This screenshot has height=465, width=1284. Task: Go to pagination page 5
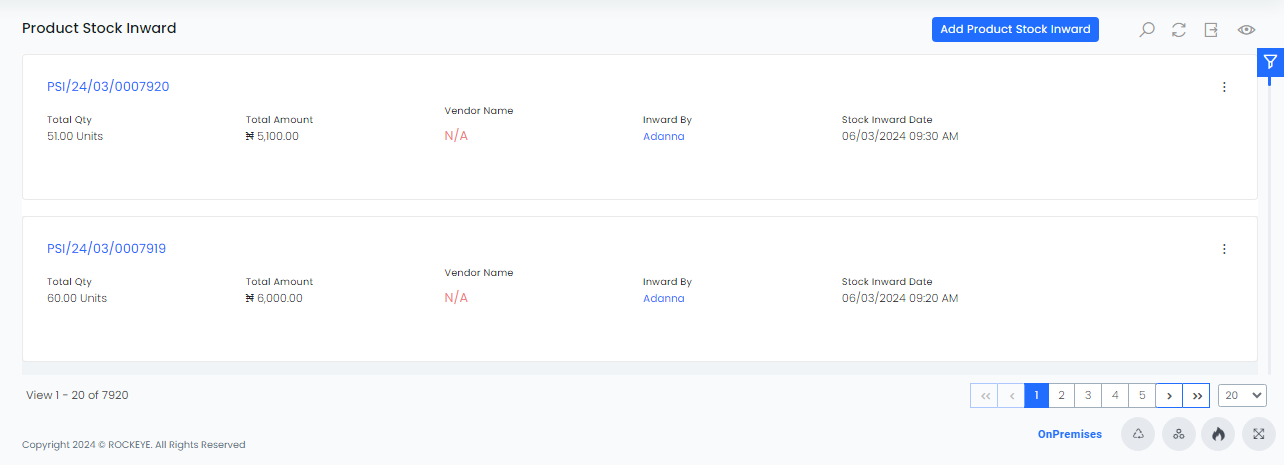click(x=1142, y=395)
